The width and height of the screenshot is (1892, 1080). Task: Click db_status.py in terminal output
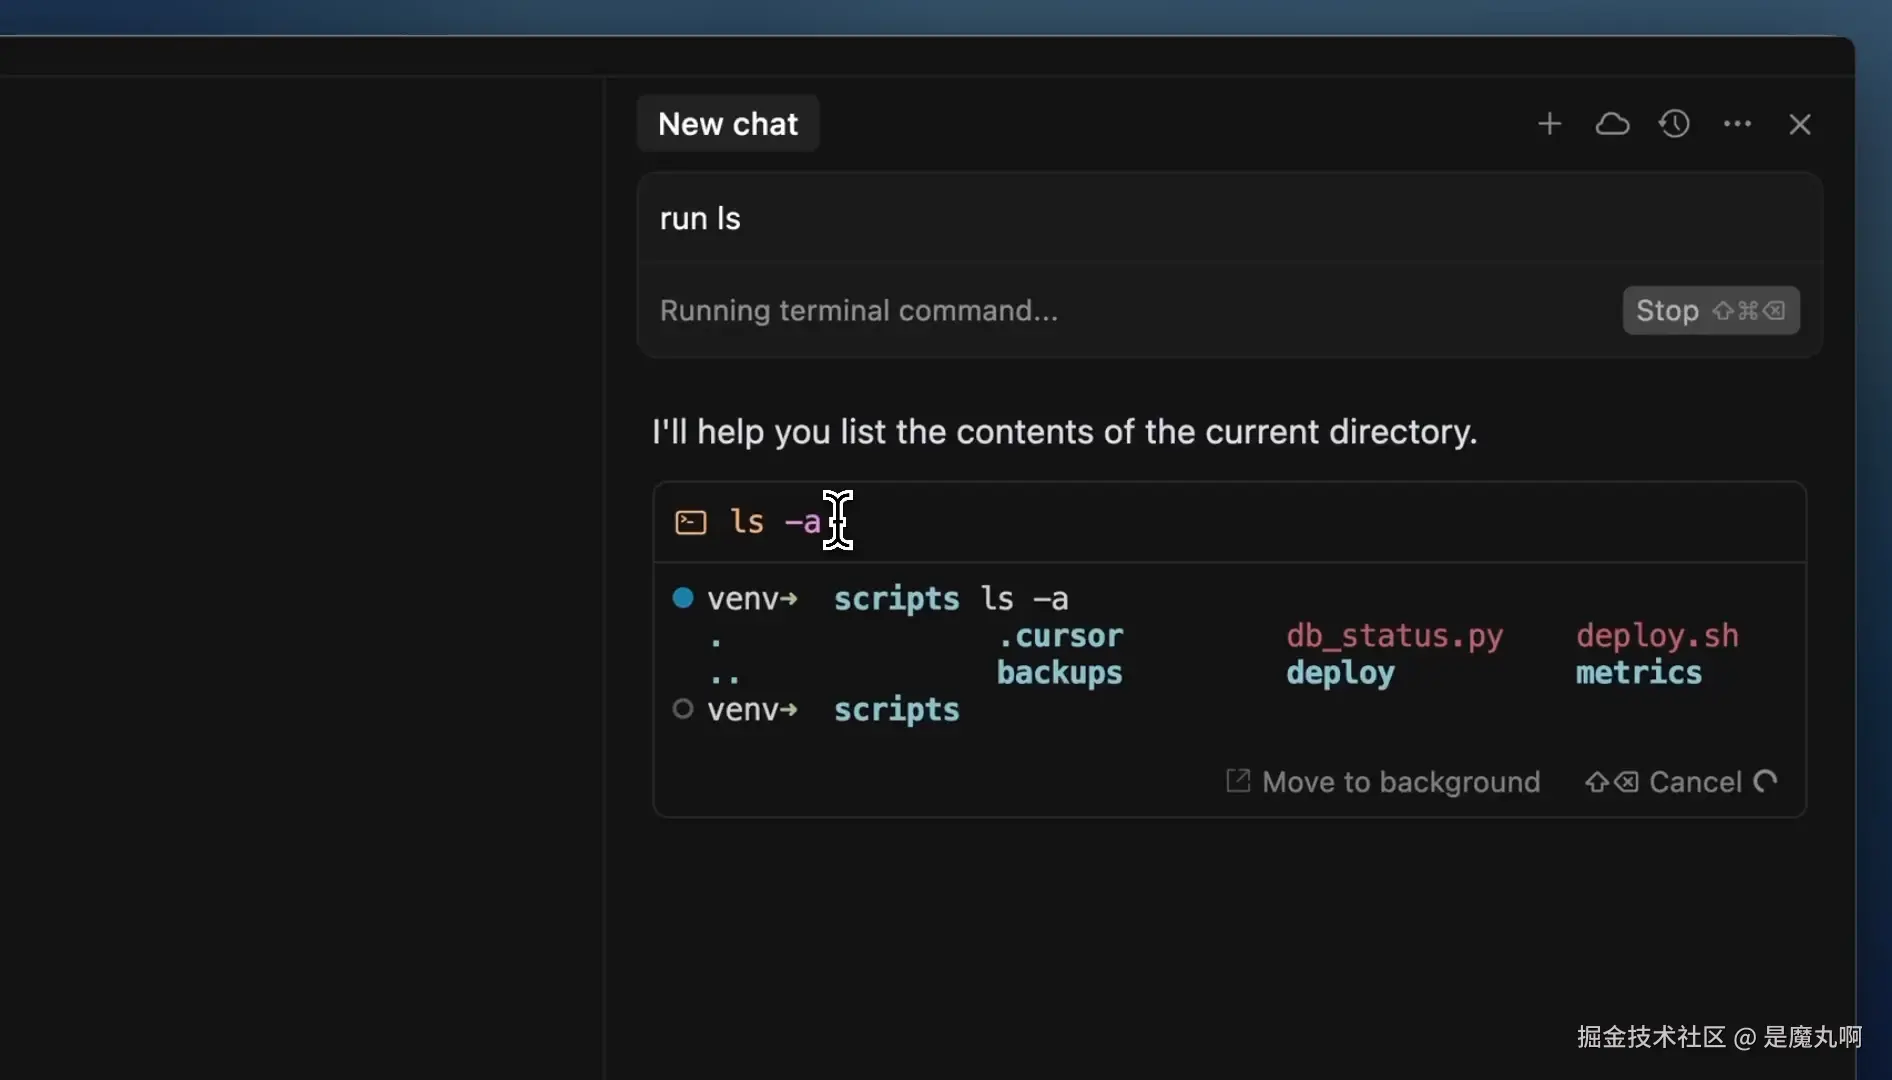(1394, 636)
